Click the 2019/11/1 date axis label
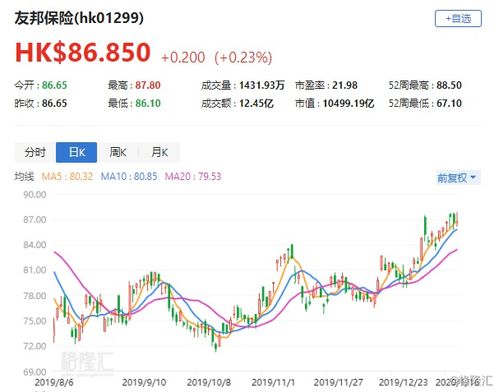The width and height of the screenshot is (499, 392). (x=273, y=382)
